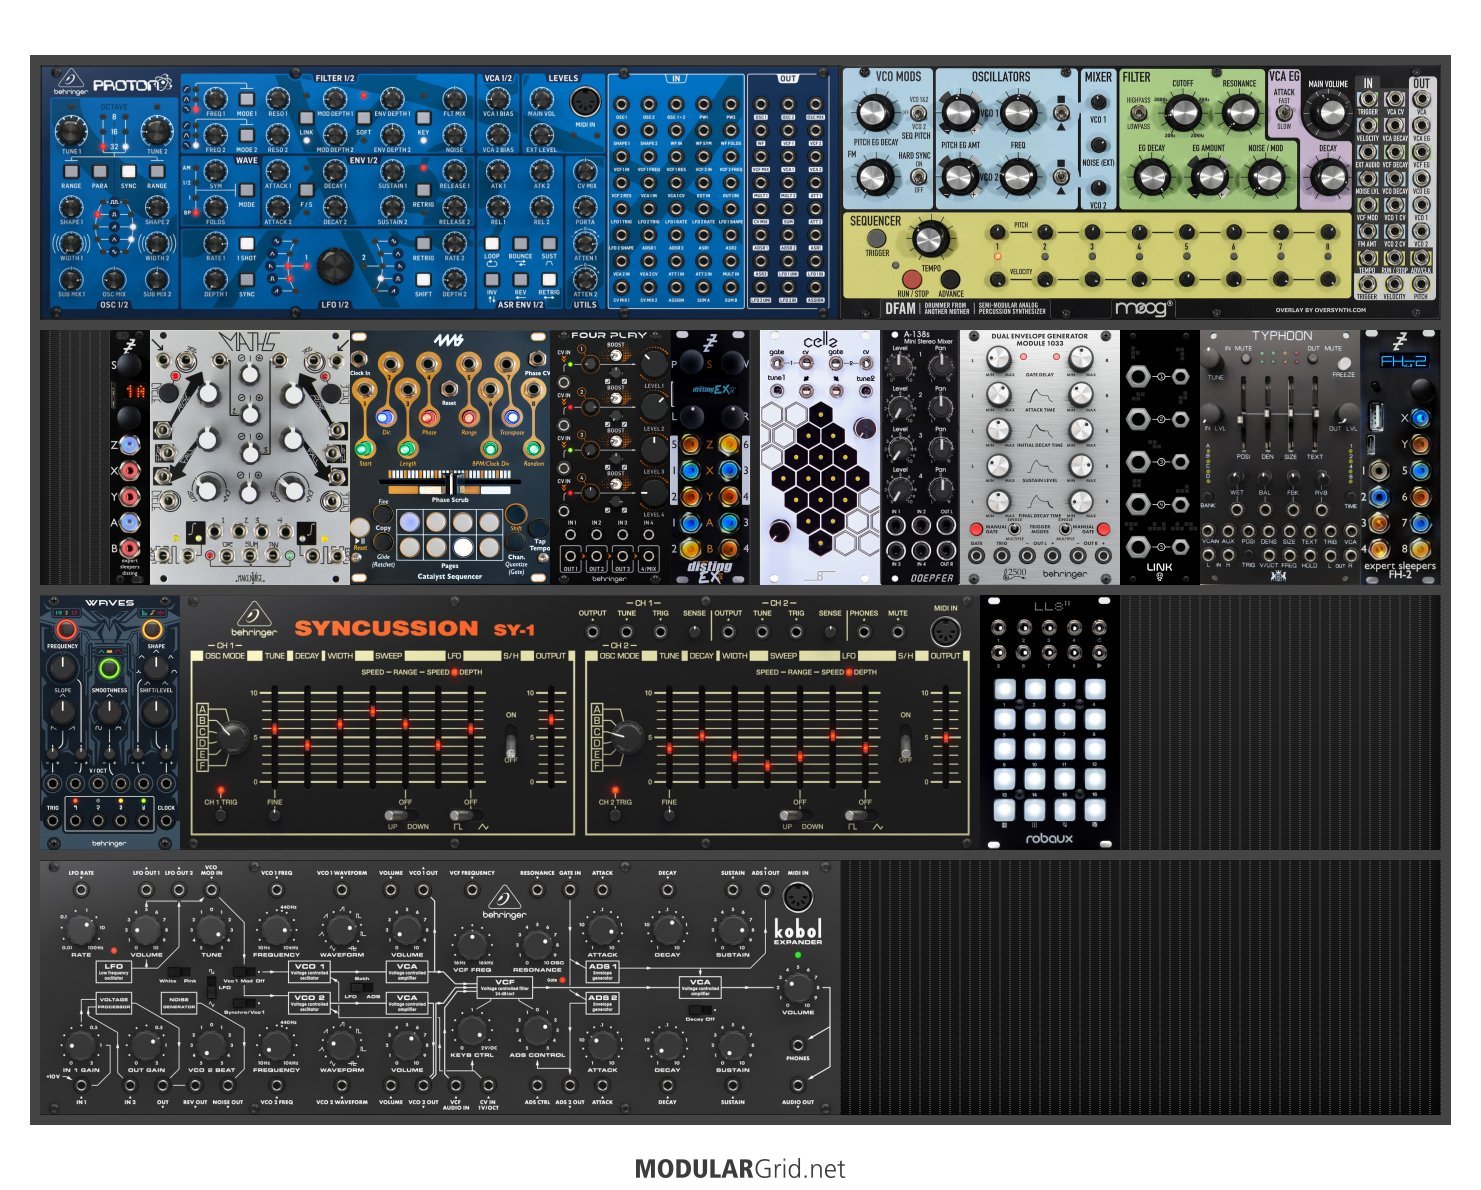The width and height of the screenshot is (1481, 1190).
Task: Click the Typhoon FREEZE button
Action: 1344,364
